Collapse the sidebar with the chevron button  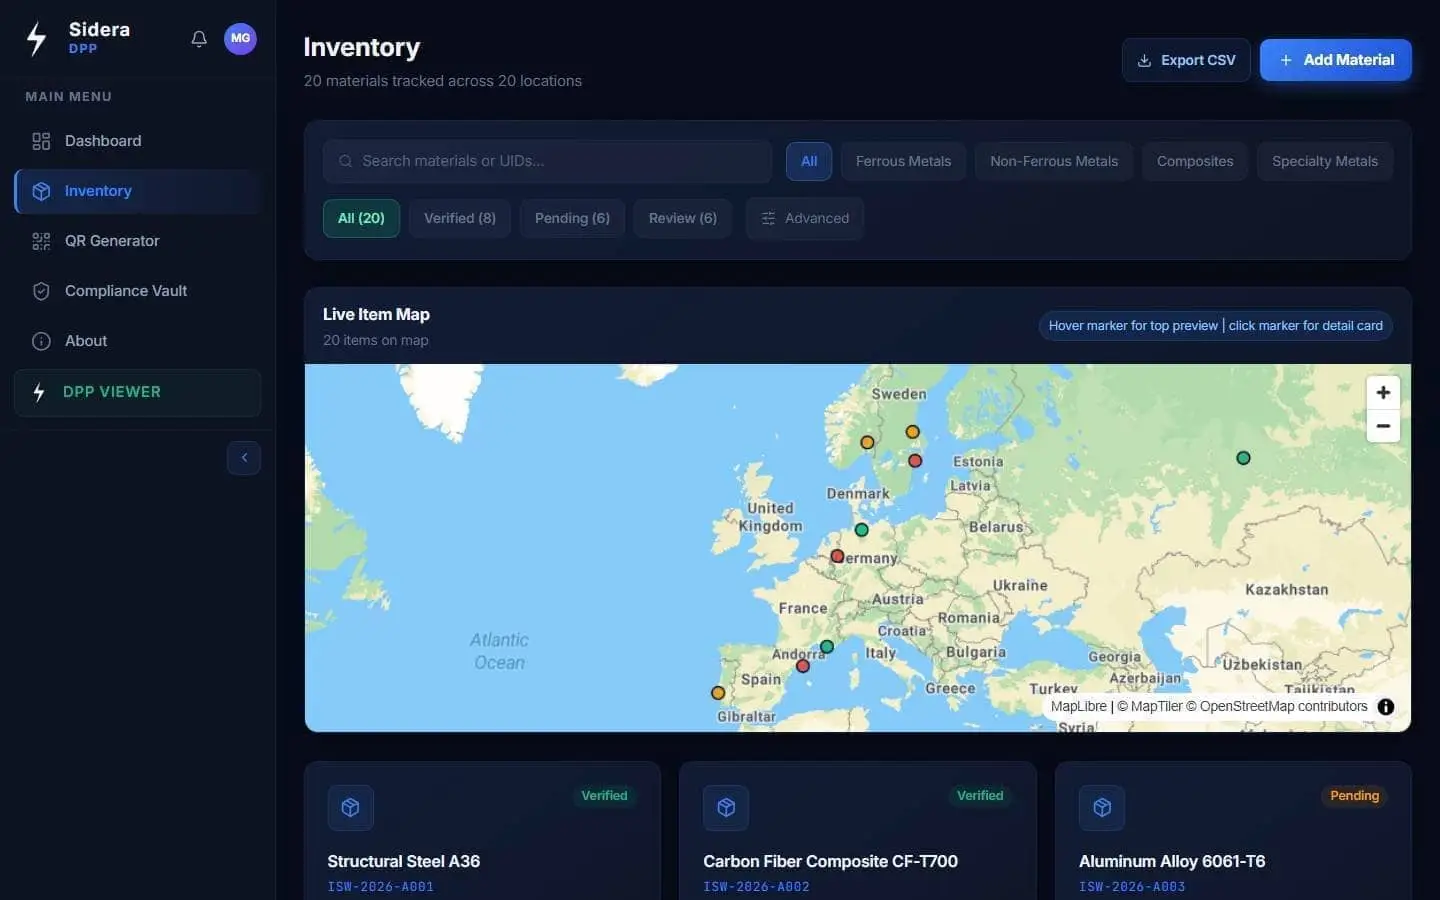click(244, 458)
